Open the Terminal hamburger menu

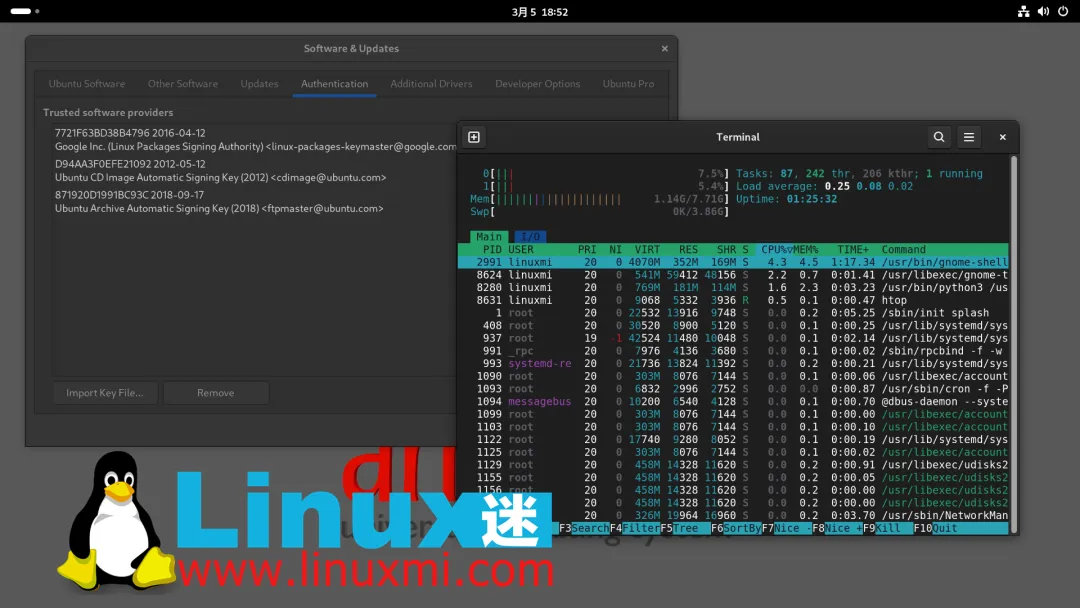click(x=968, y=137)
